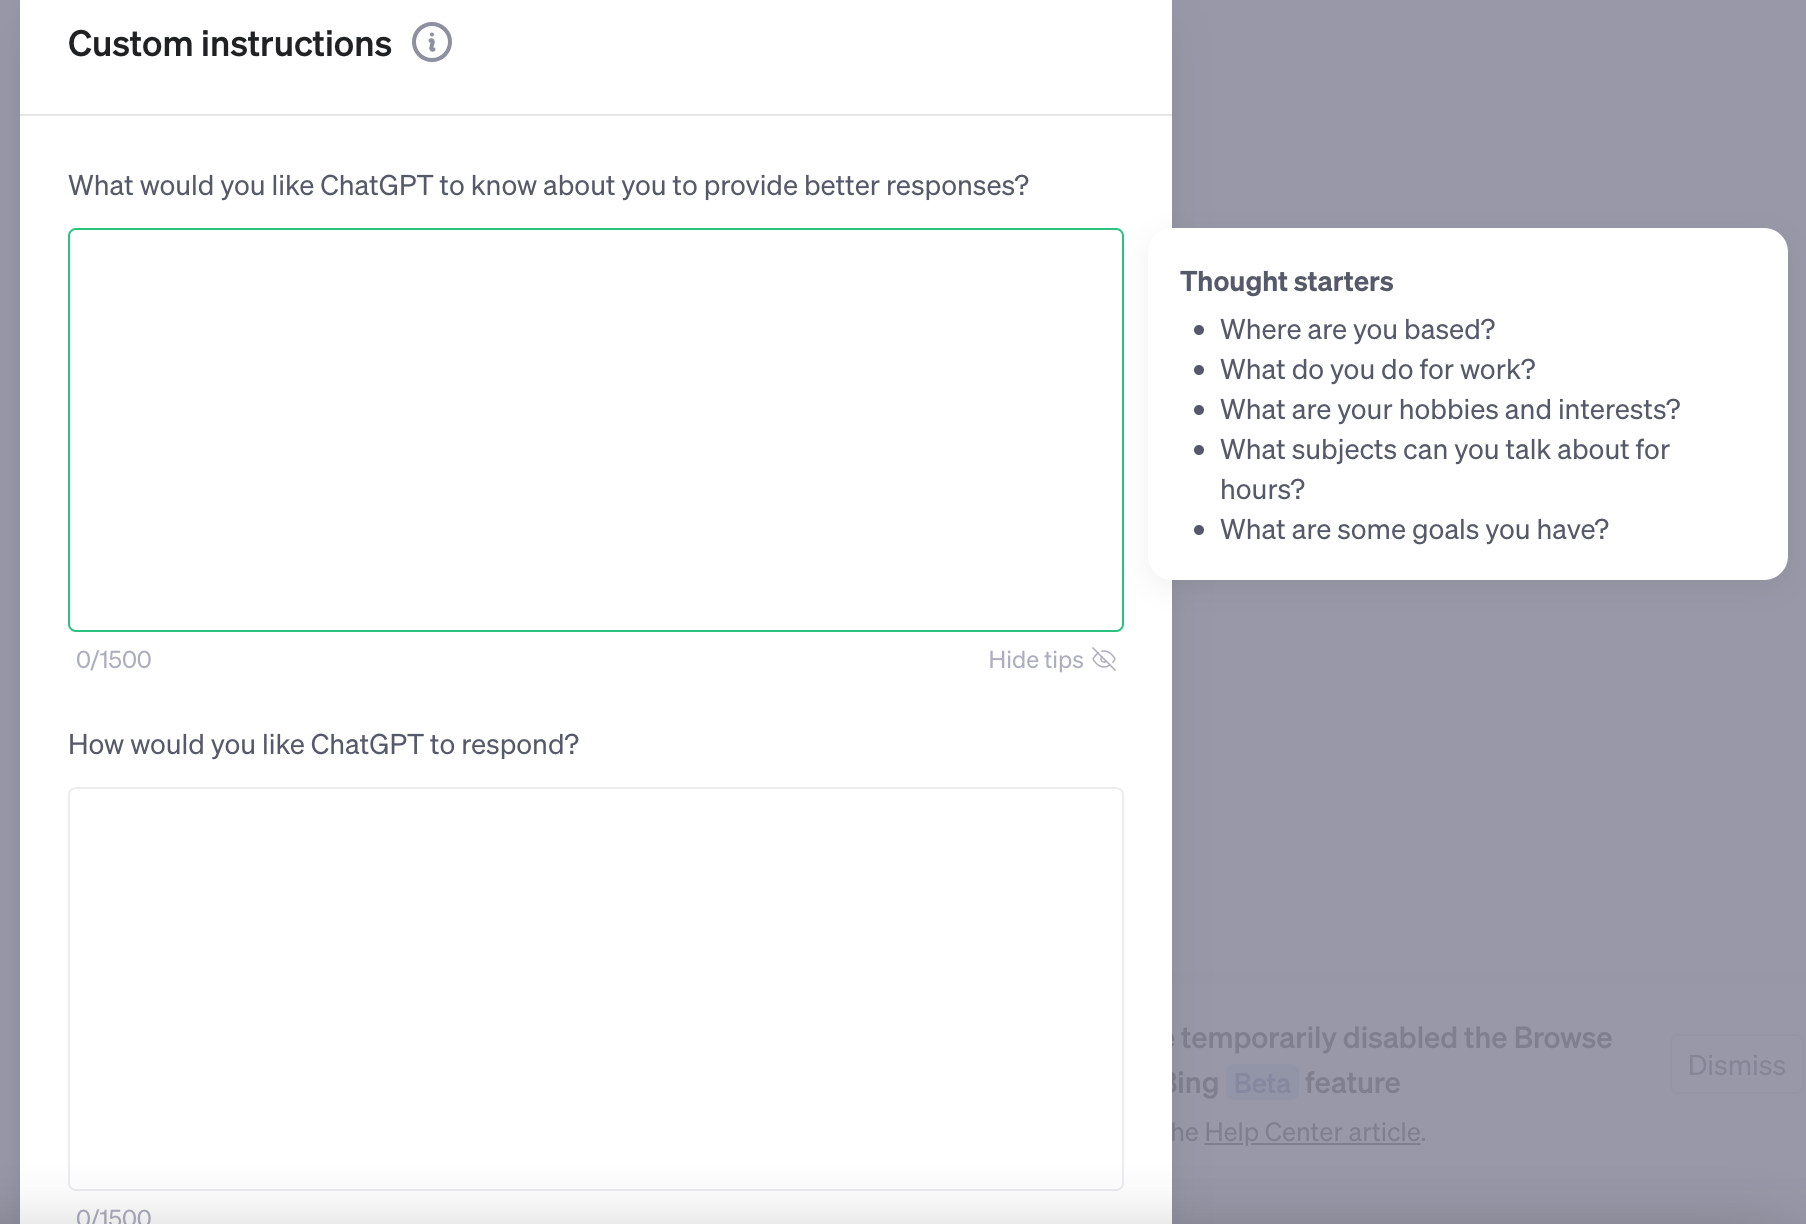
Task: Click the Beta badge in the banner
Action: click(x=1262, y=1083)
